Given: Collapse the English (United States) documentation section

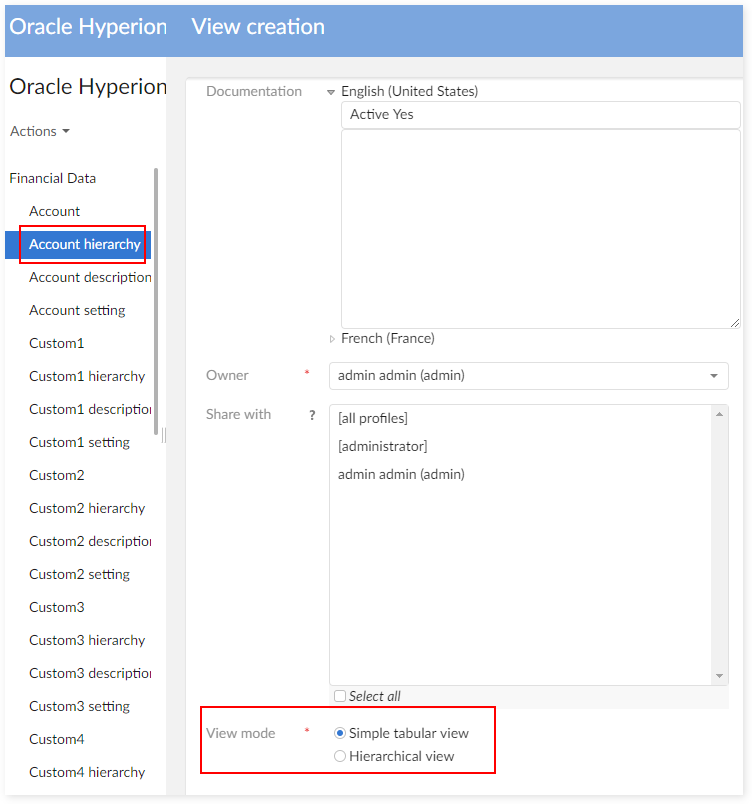Looking at the screenshot, I should tap(331, 92).
